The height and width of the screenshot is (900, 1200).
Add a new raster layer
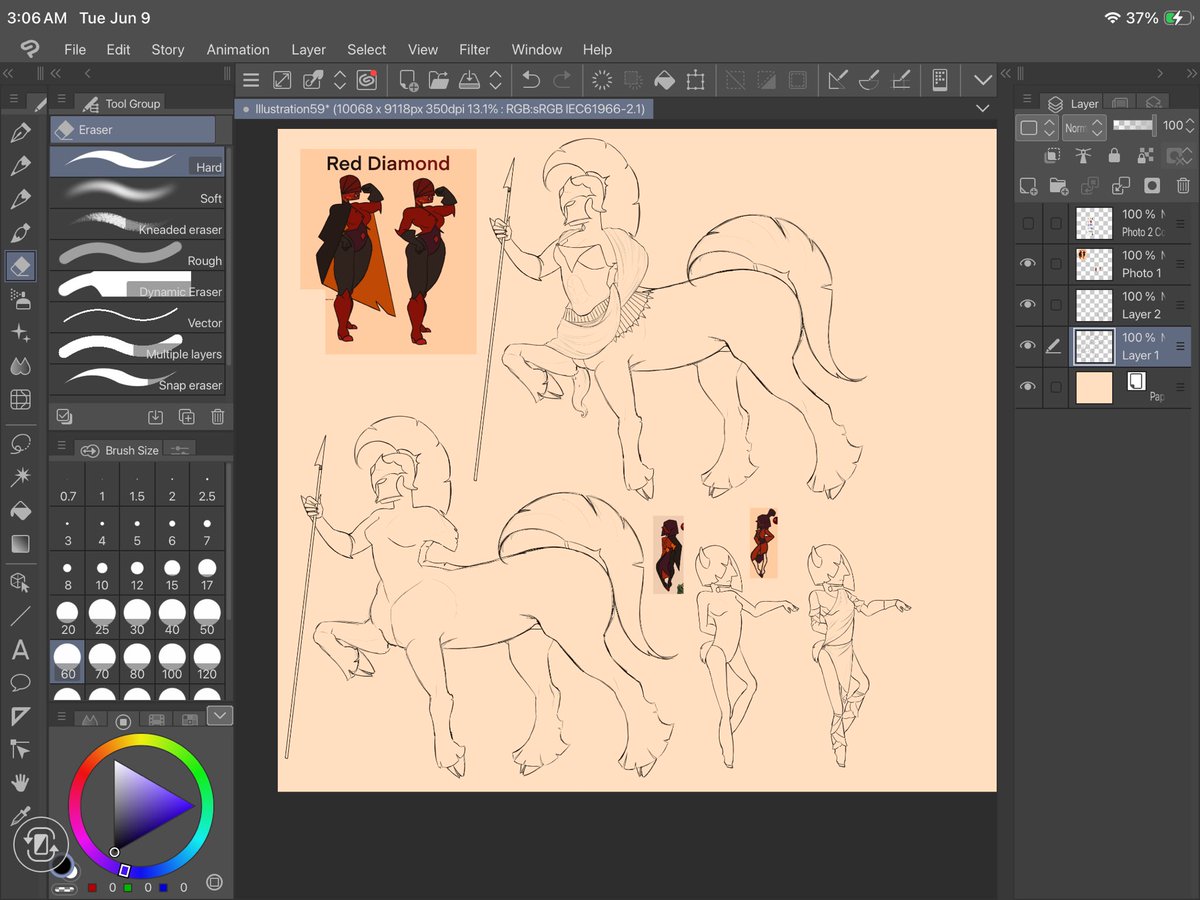click(x=1028, y=186)
